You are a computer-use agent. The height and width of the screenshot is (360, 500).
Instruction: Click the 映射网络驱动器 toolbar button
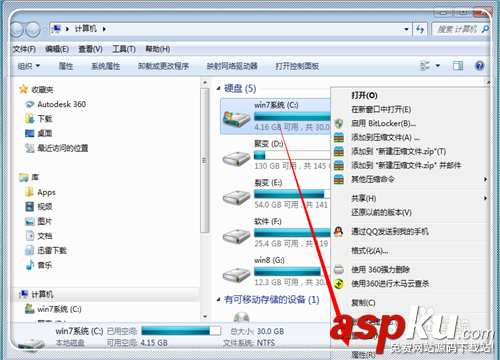point(232,66)
